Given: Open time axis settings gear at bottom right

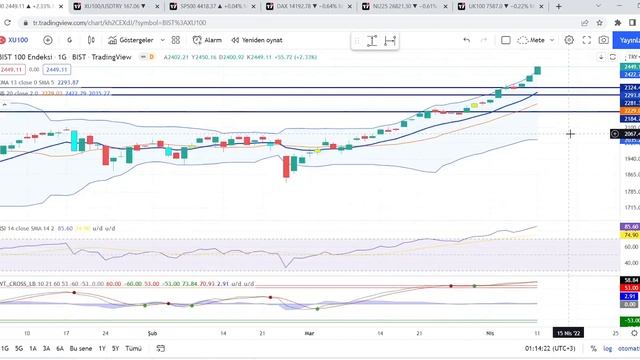Looking at the screenshot, I should (634, 333).
